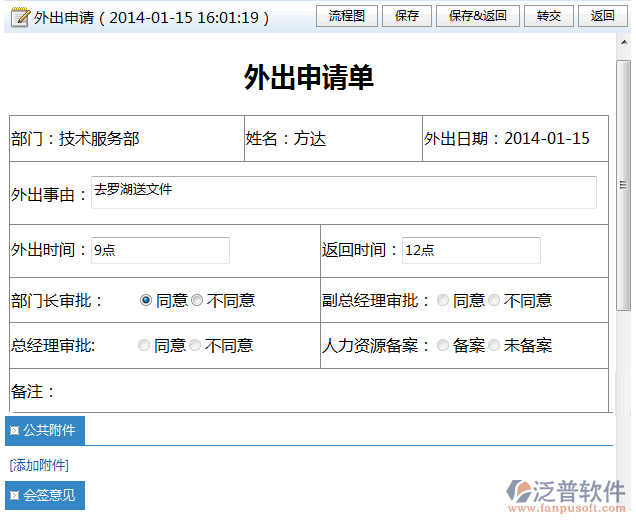This screenshot has width=636, height=524.
Task: Click the 转交 forward button
Action: (x=548, y=16)
